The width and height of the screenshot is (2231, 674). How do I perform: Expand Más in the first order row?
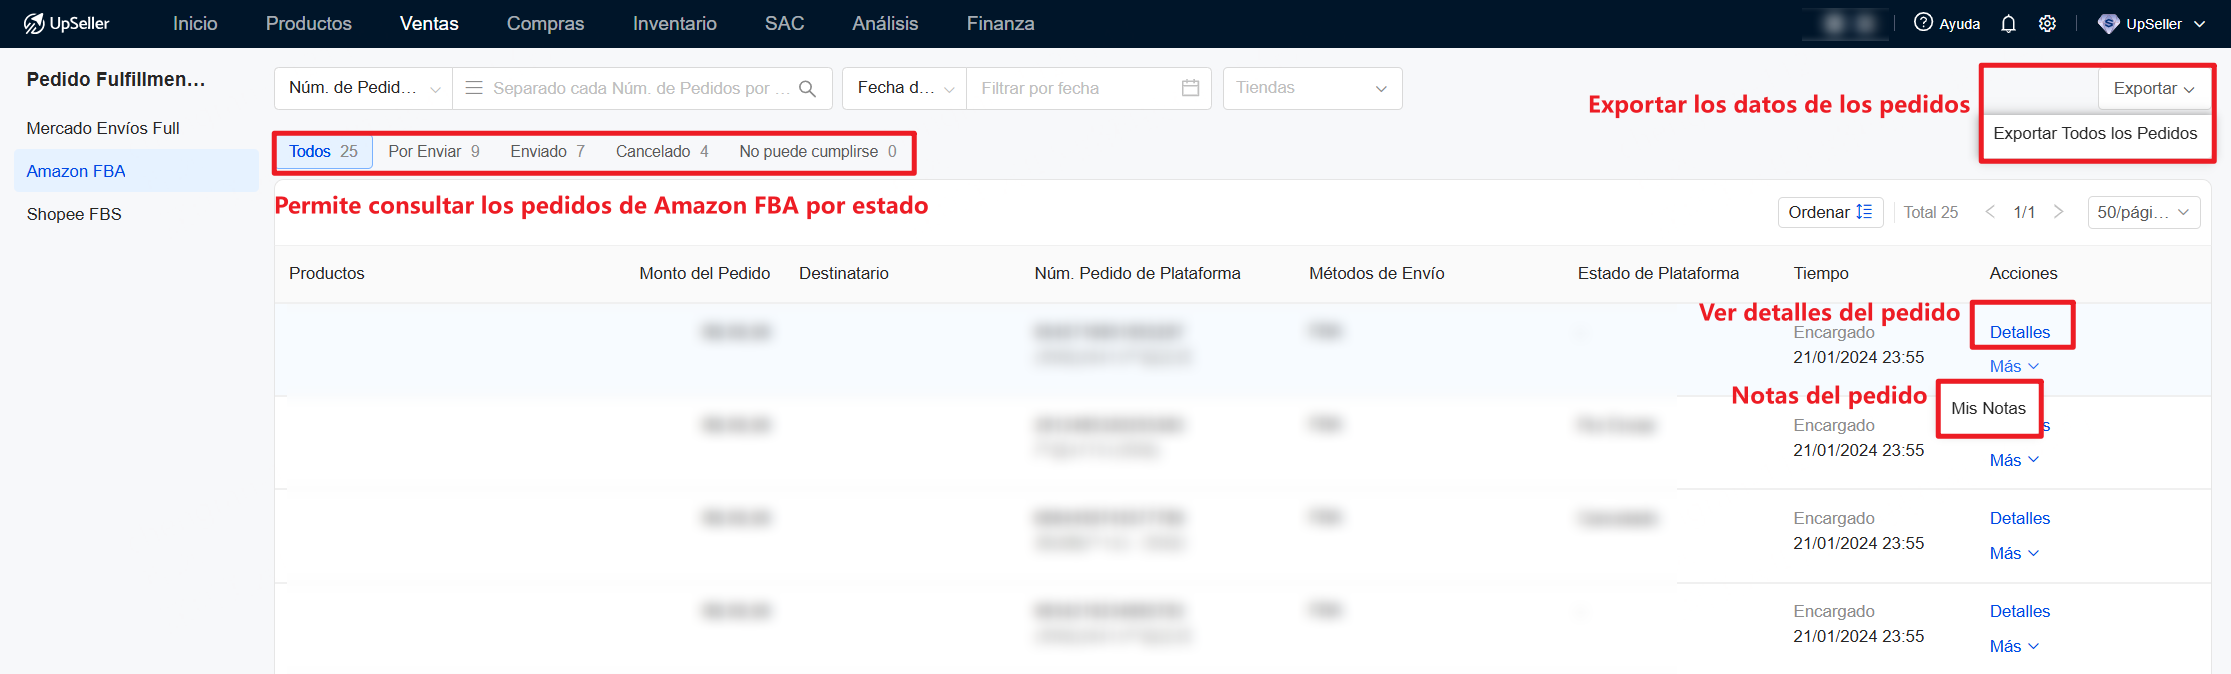click(x=2013, y=366)
